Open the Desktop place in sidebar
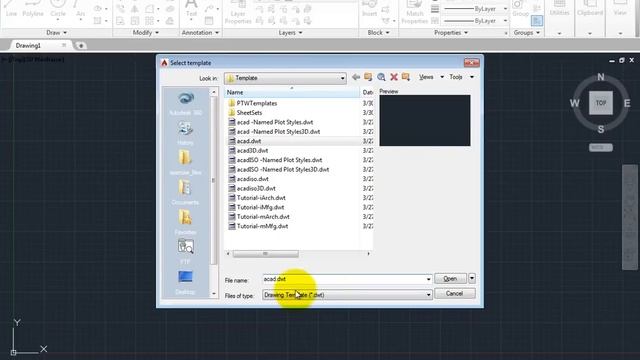 pyautogui.click(x=185, y=282)
